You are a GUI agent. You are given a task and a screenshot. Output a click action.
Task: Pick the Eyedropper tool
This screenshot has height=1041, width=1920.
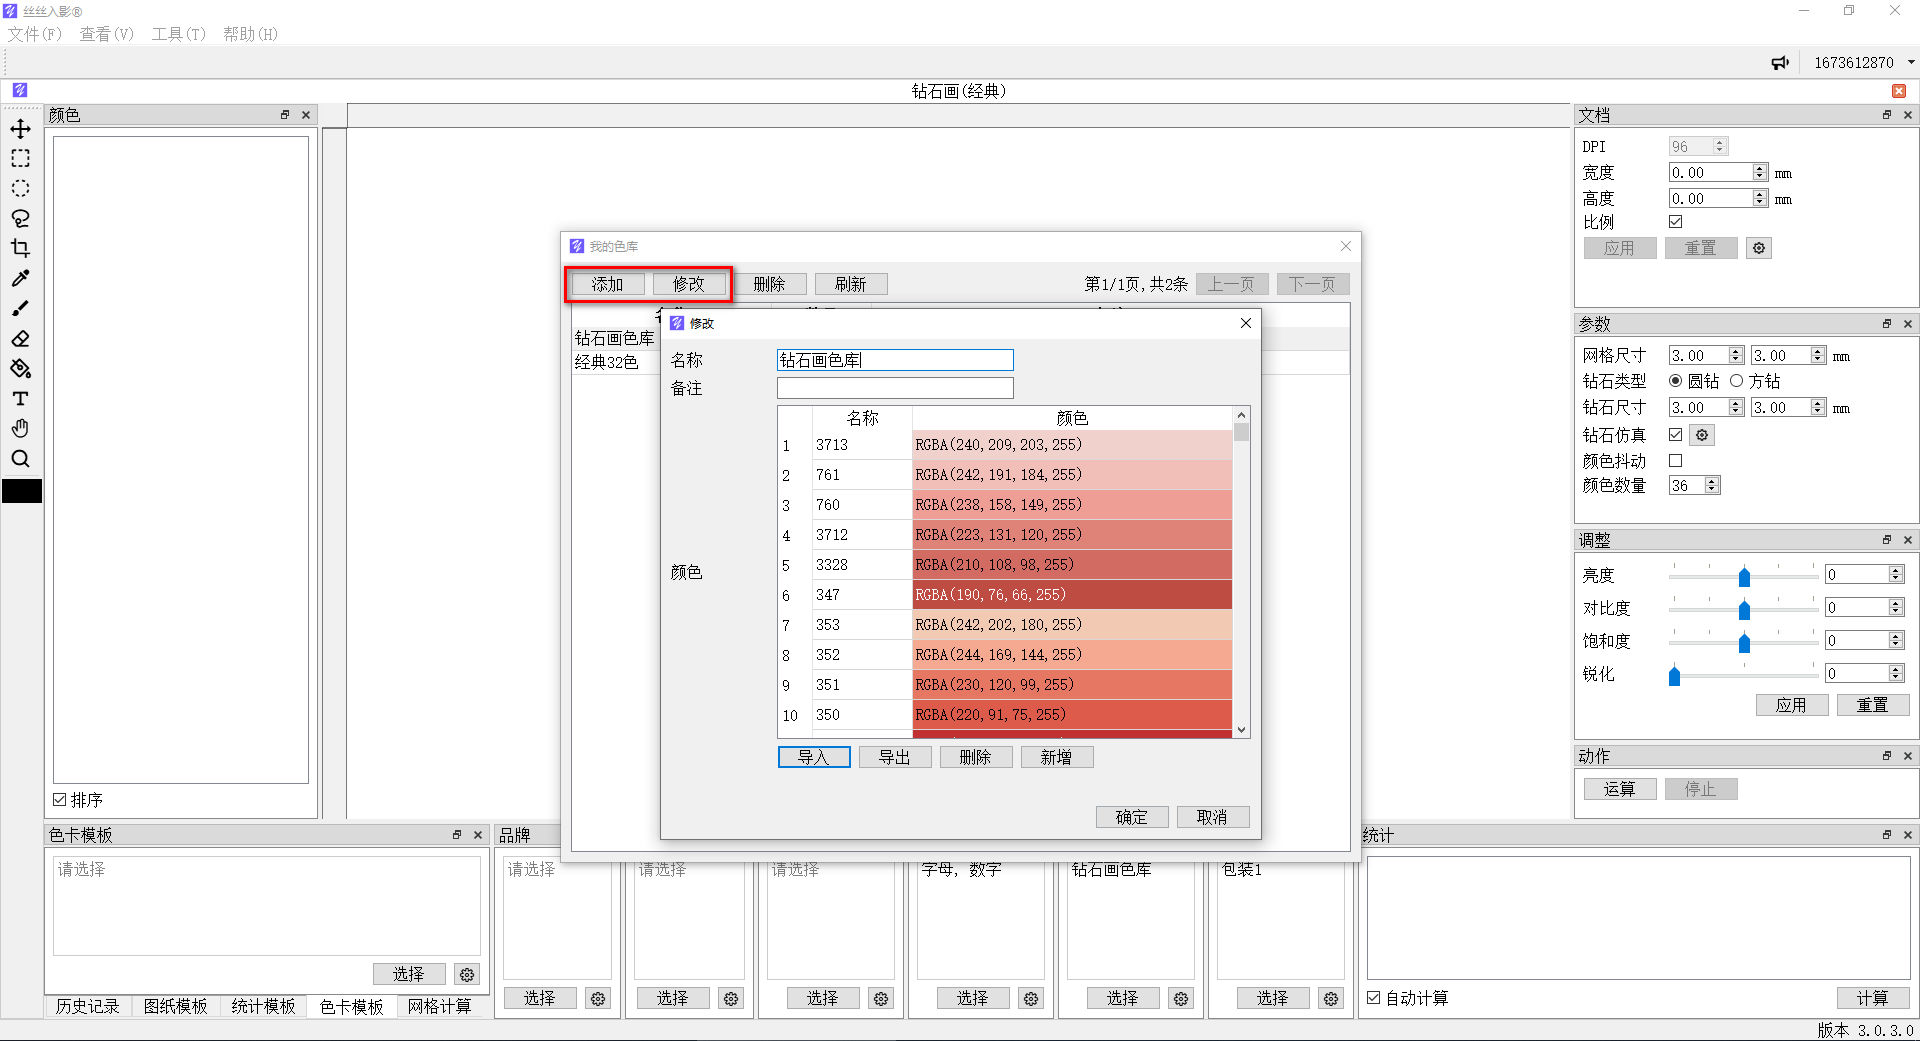[x=20, y=279]
